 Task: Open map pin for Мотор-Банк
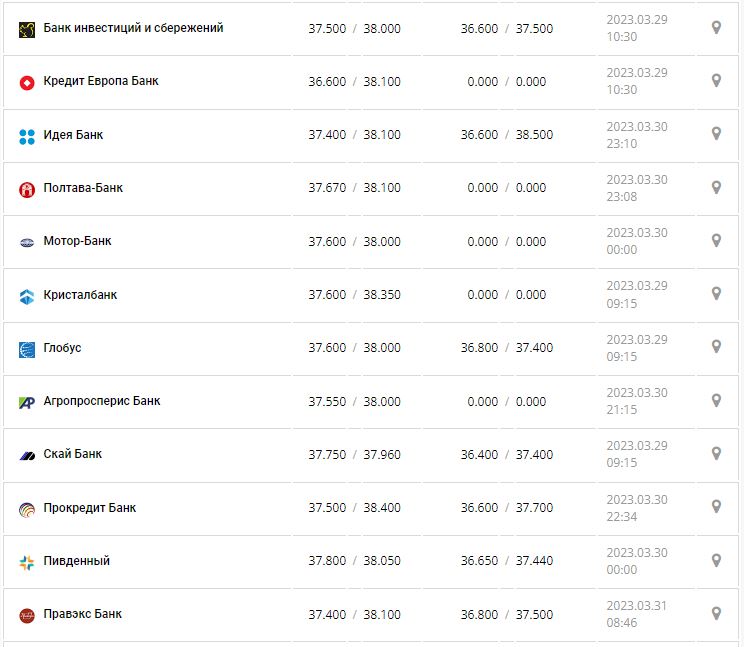click(x=716, y=240)
